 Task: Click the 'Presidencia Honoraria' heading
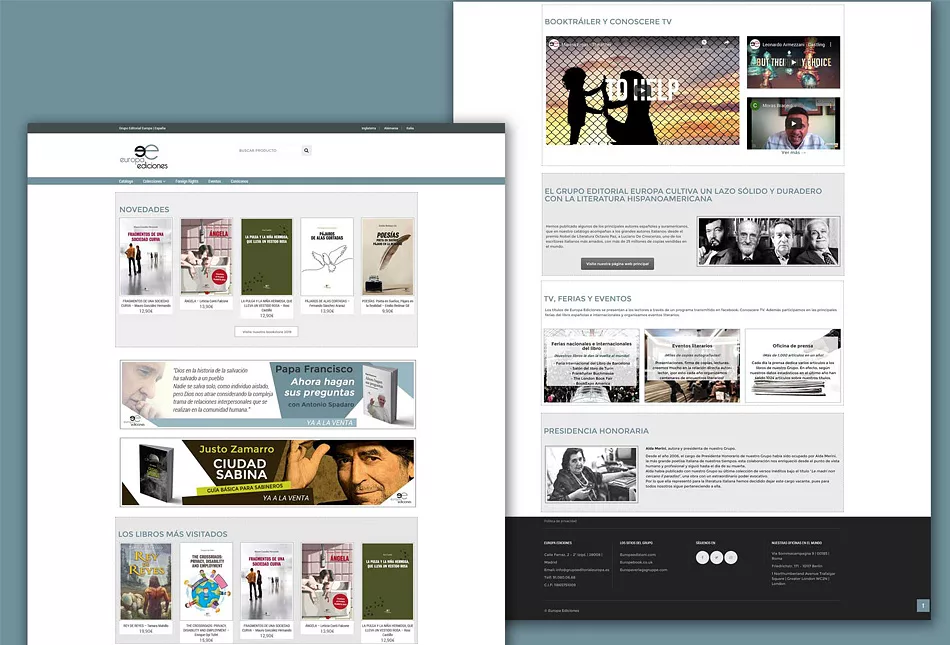point(596,431)
